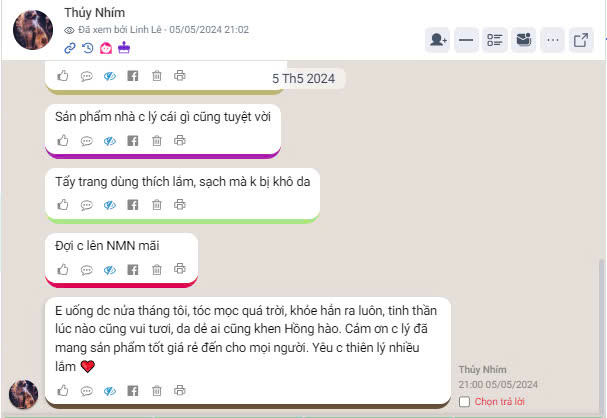The height and width of the screenshot is (418, 607).
Task: Open the checklist icon in header toolbar
Action: point(494,40)
